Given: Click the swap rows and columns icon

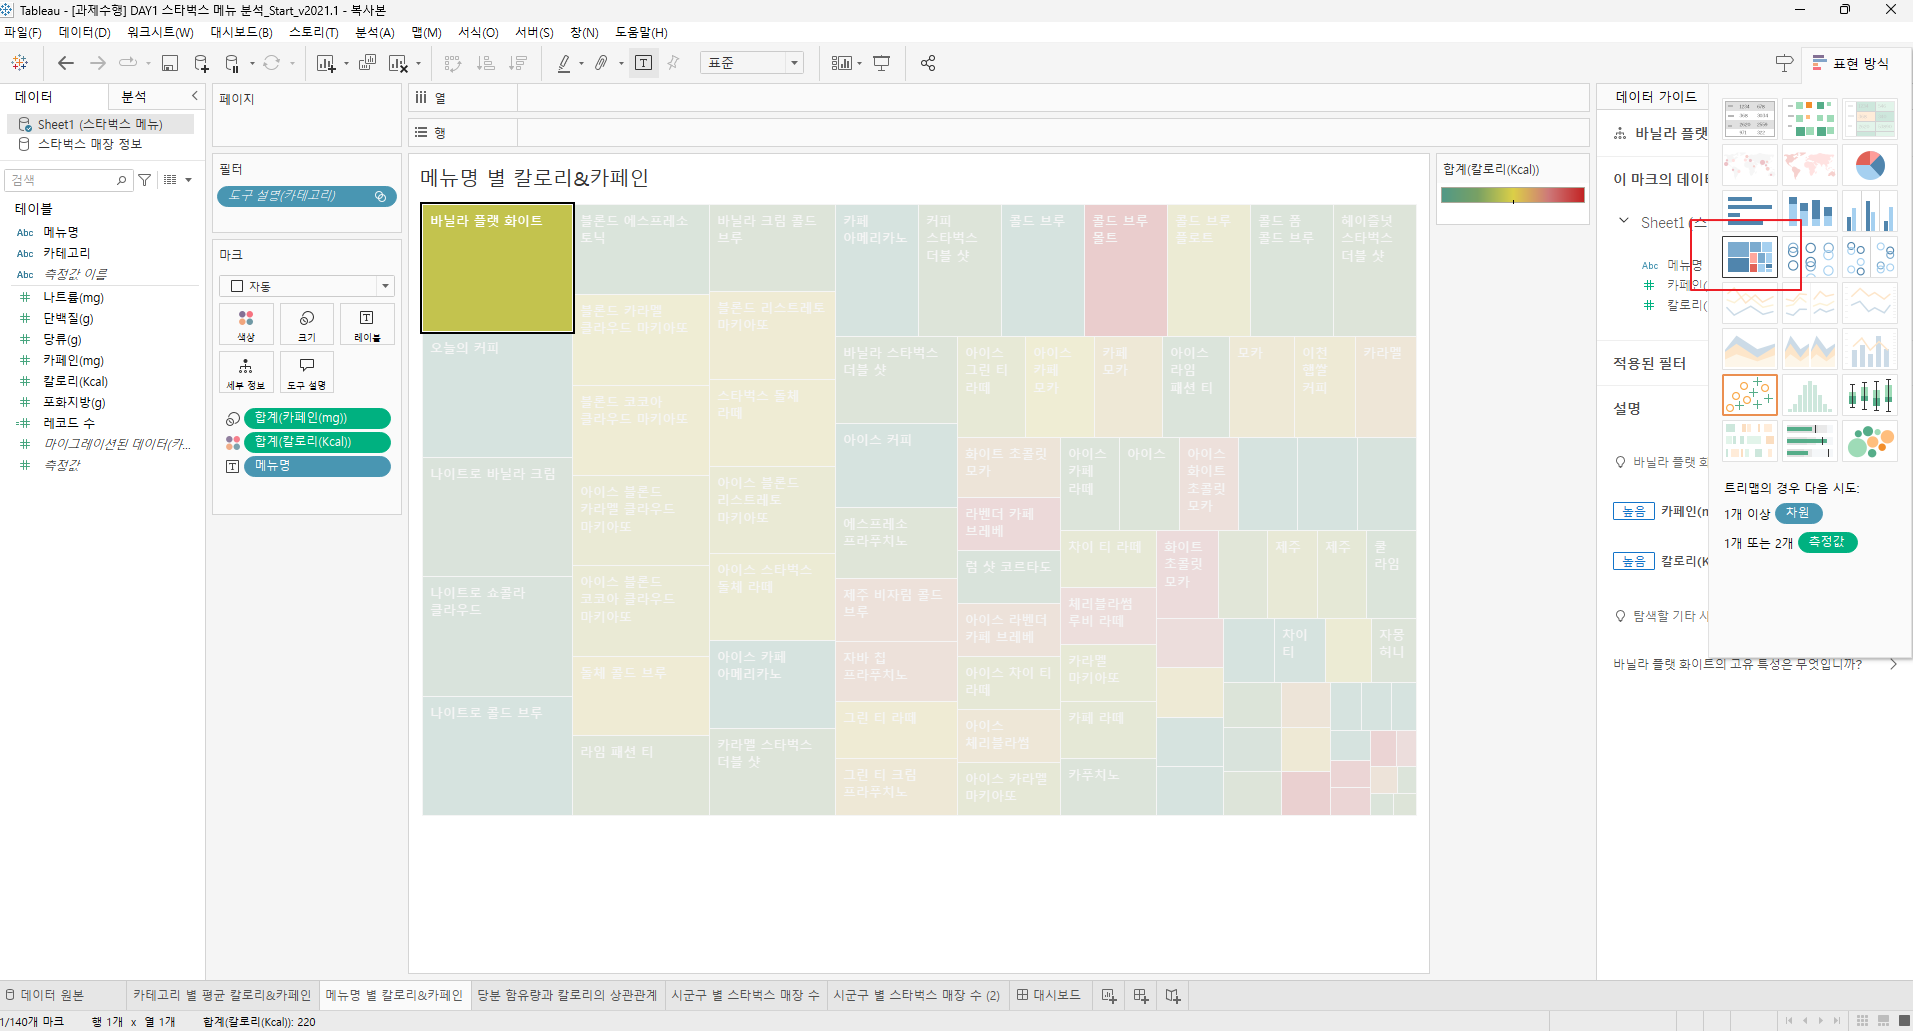Looking at the screenshot, I should click(x=453, y=63).
